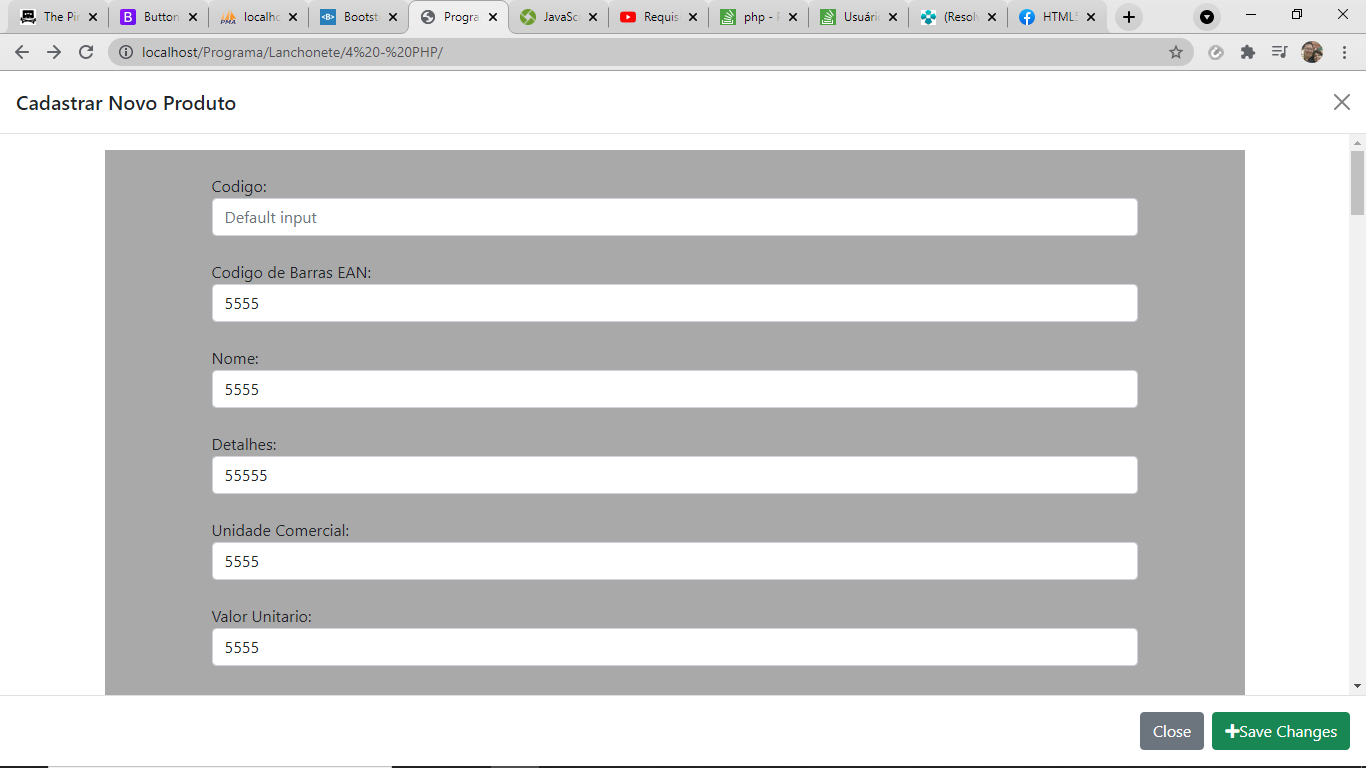
Task: Click the grey Close button
Action: point(1172,731)
